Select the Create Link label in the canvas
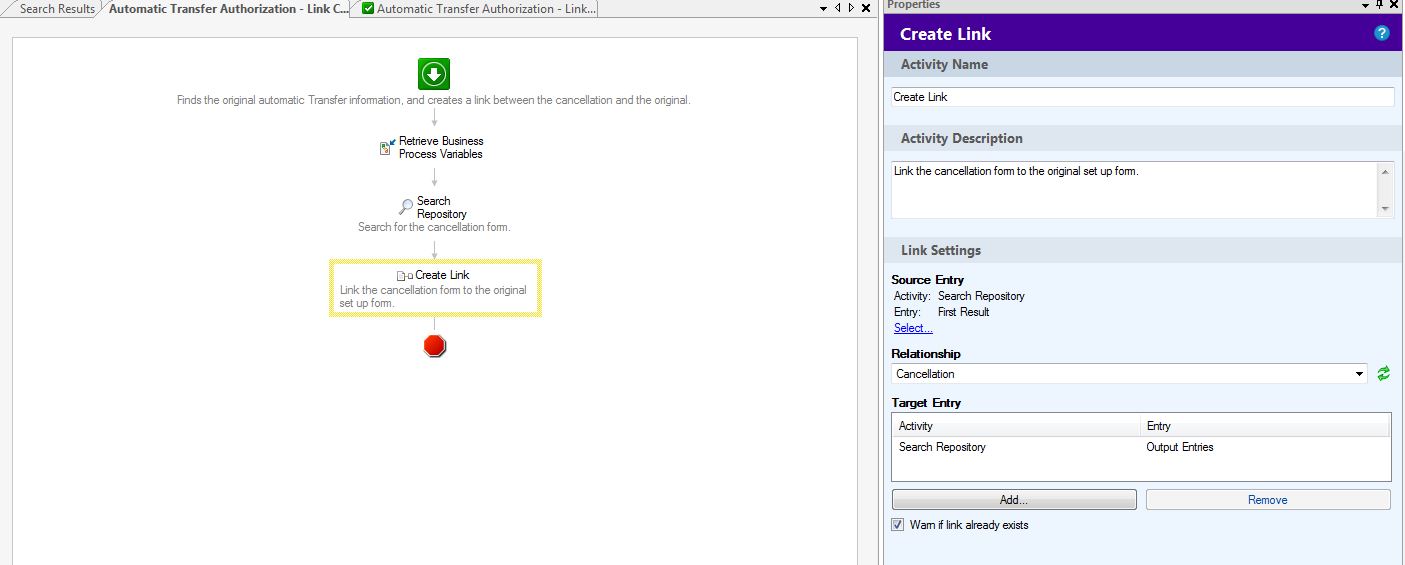Viewport: 1405px width, 565px height. 442,275
